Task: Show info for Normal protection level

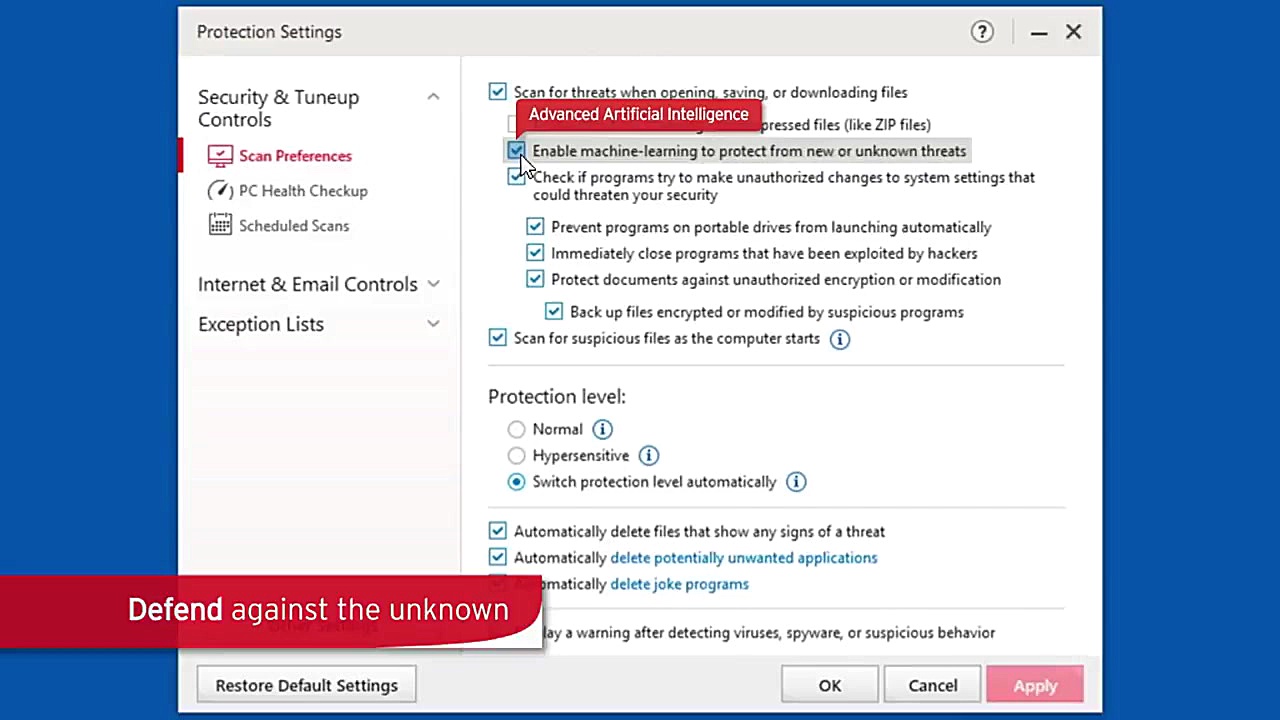Action: (x=602, y=430)
